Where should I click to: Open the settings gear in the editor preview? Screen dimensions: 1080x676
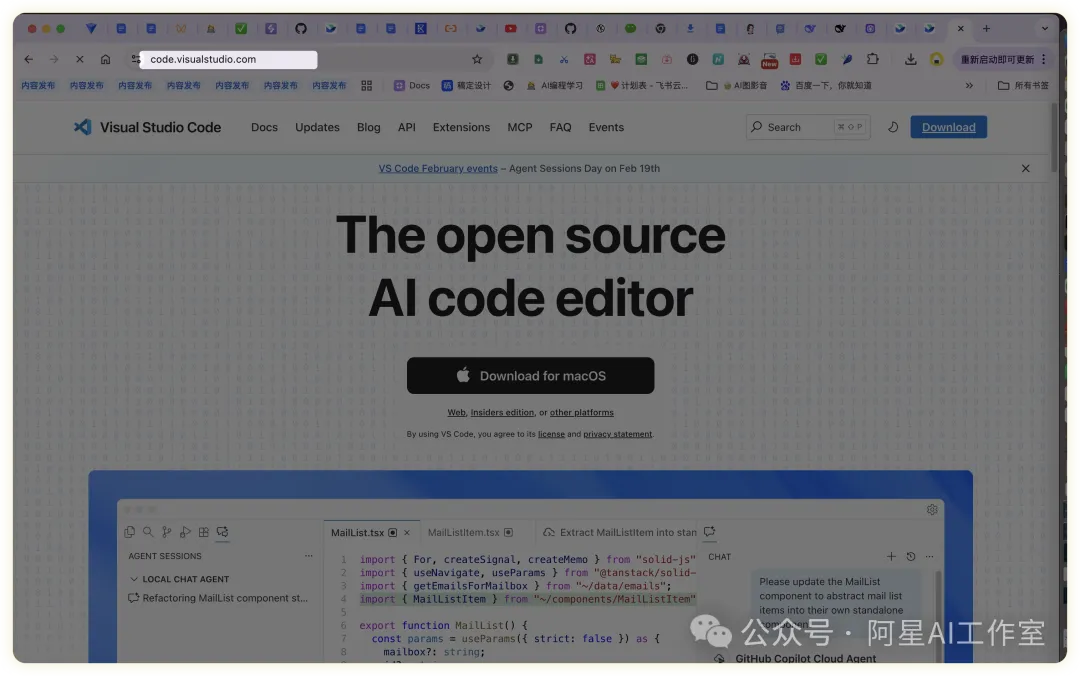[932, 509]
